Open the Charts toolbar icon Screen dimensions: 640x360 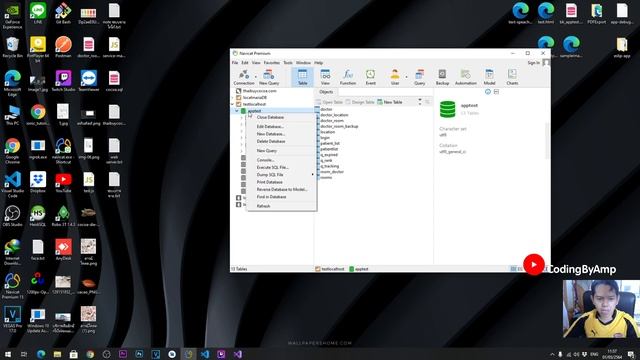click(x=512, y=77)
